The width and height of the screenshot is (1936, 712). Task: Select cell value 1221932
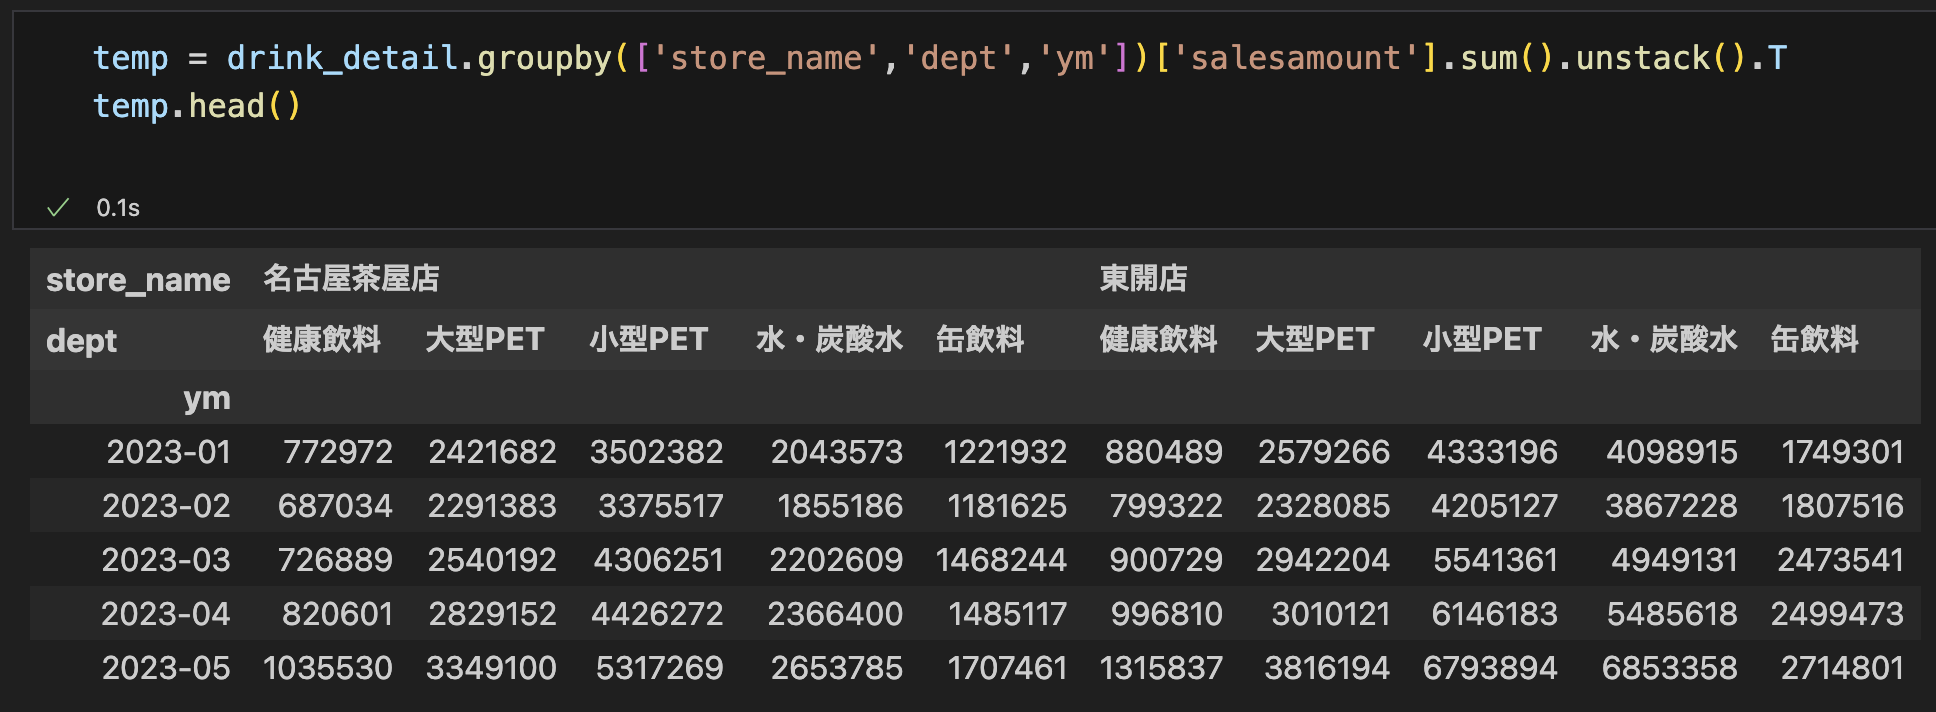[x=1006, y=452]
